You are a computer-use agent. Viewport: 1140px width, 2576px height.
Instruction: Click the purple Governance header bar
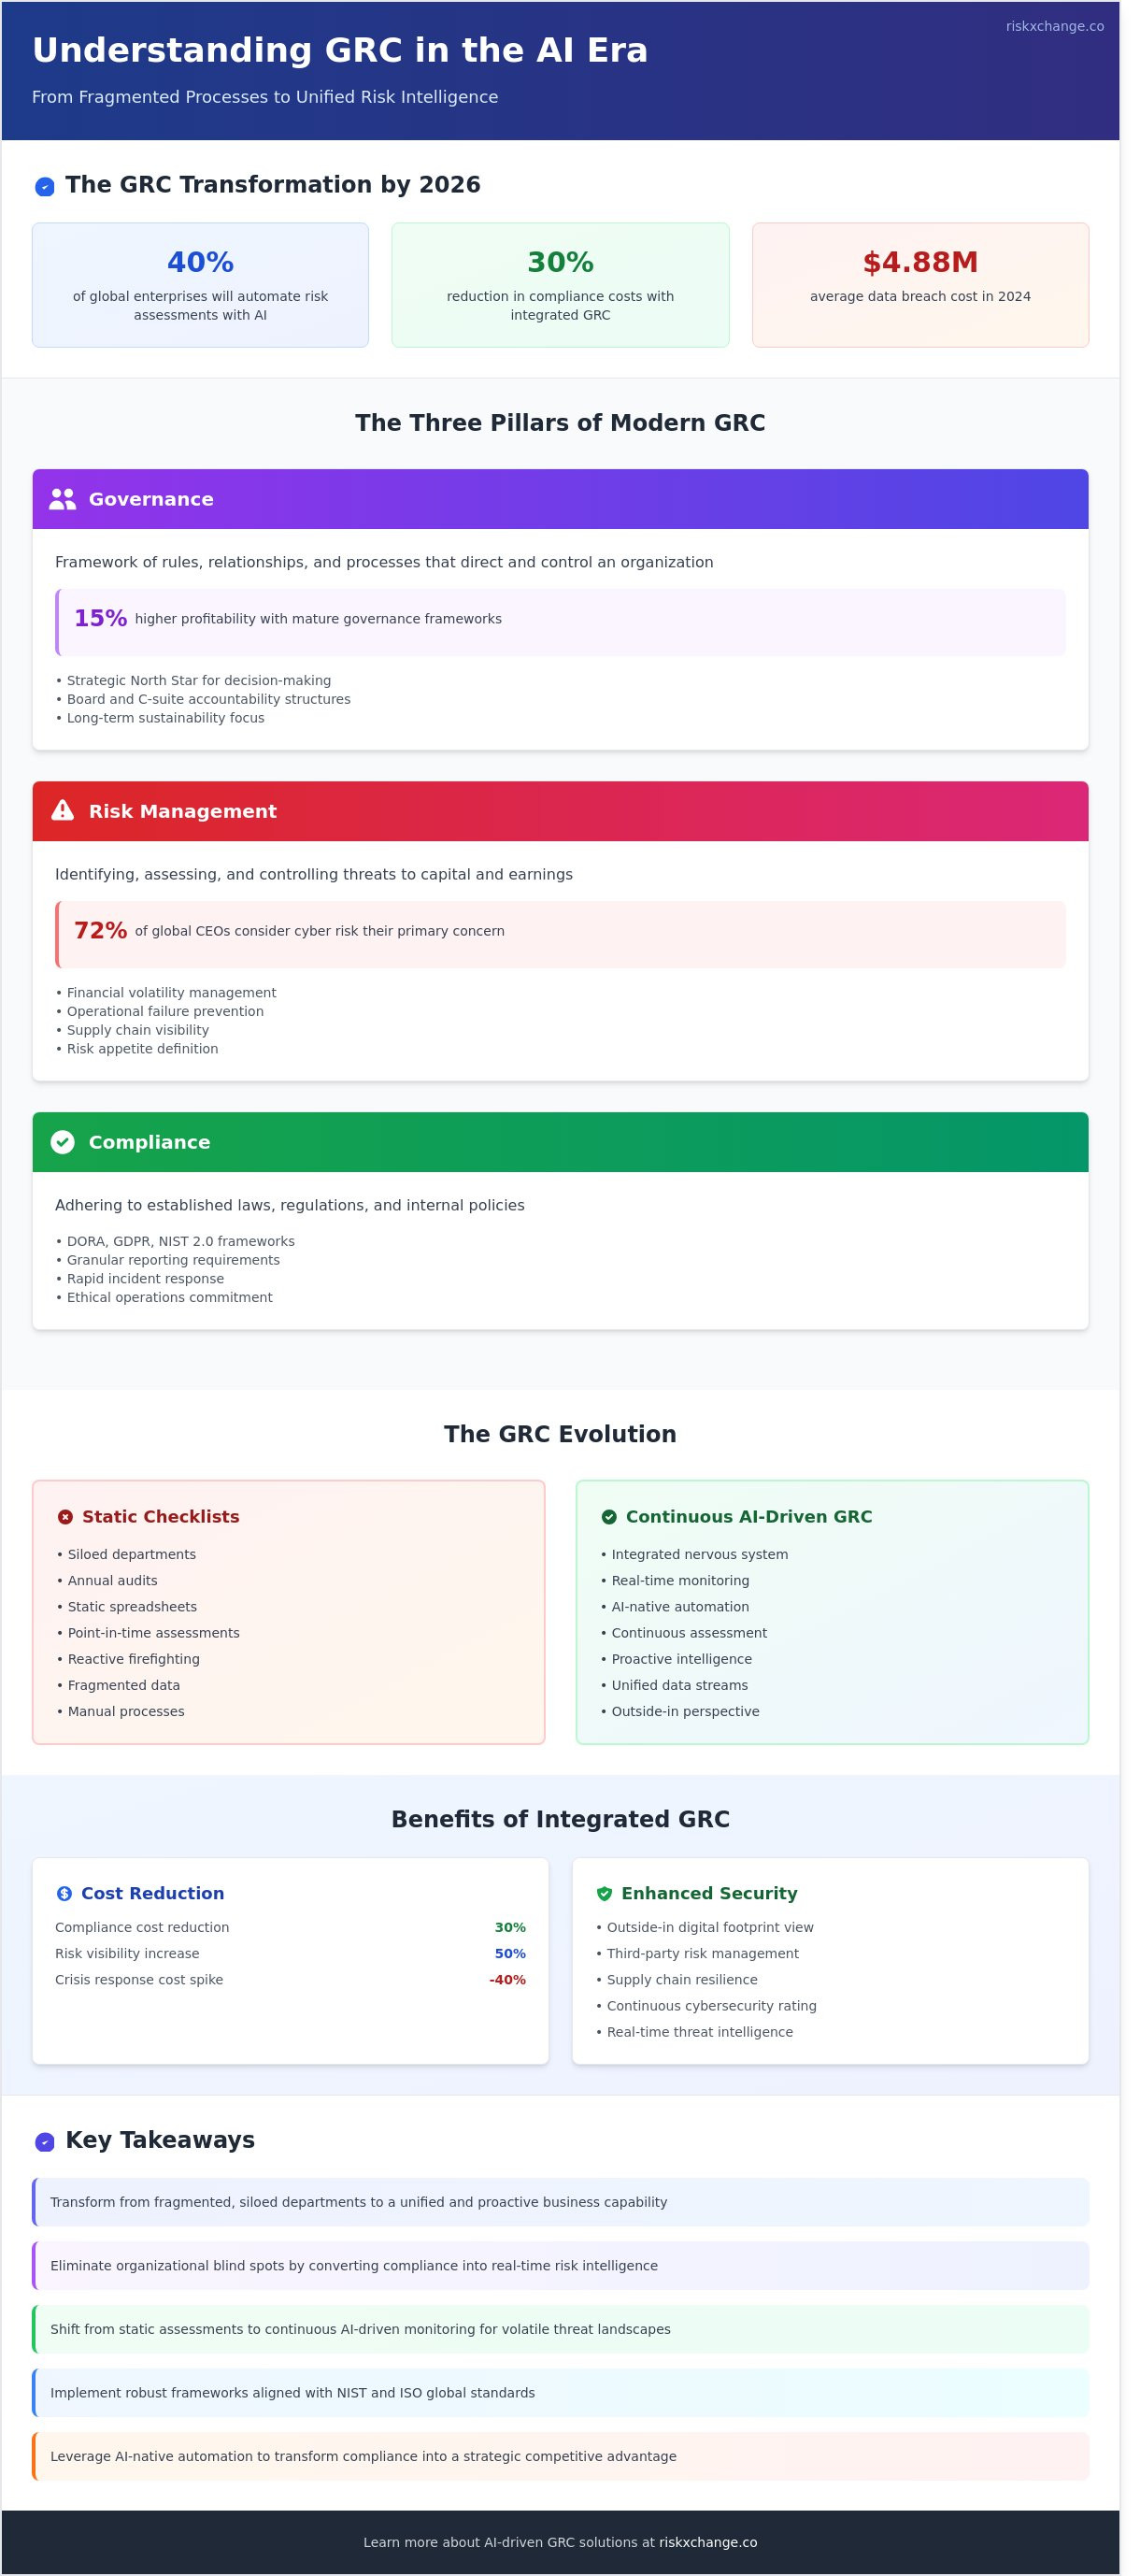coord(561,499)
